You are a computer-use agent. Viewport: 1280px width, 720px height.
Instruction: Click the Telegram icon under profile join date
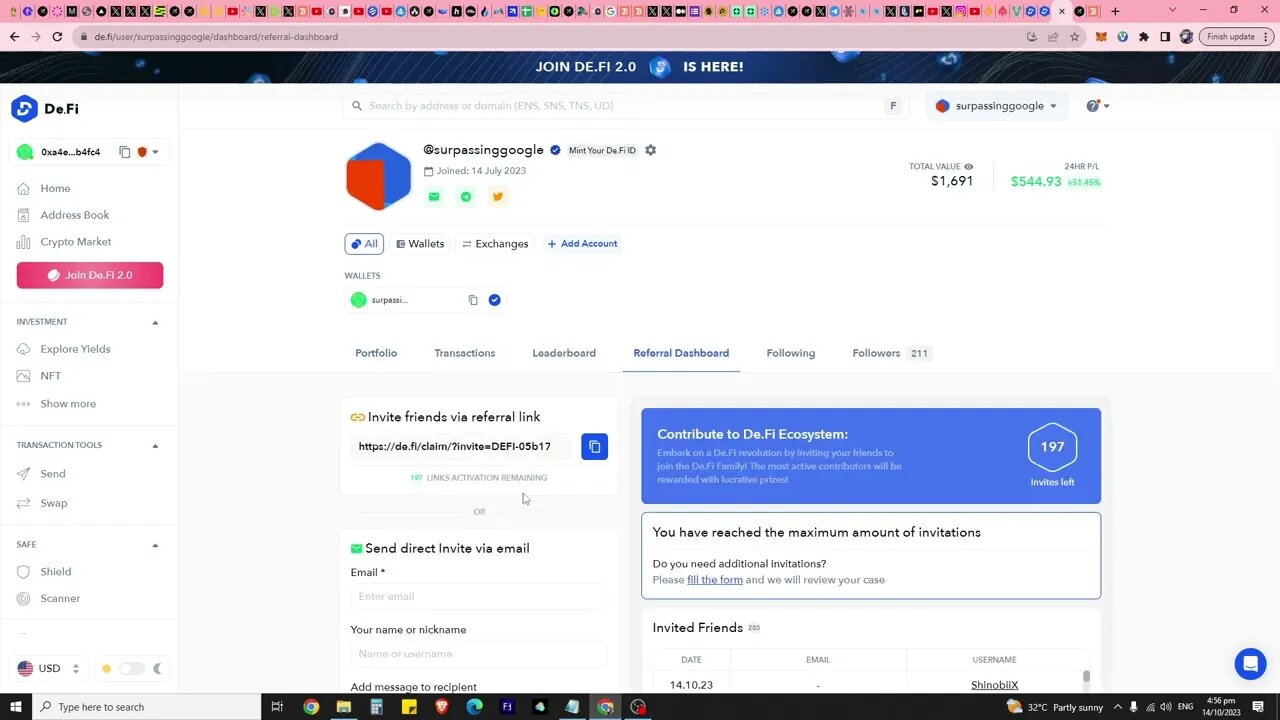click(x=466, y=197)
